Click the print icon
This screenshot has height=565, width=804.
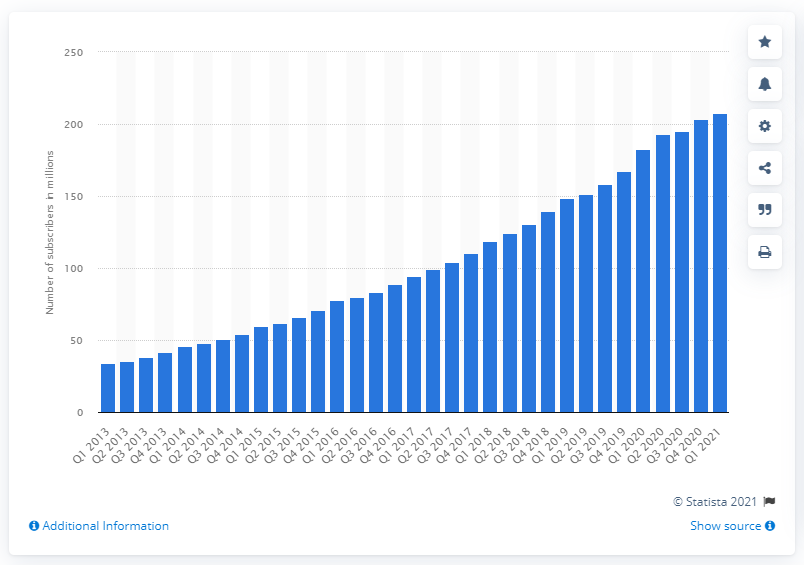[765, 252]
